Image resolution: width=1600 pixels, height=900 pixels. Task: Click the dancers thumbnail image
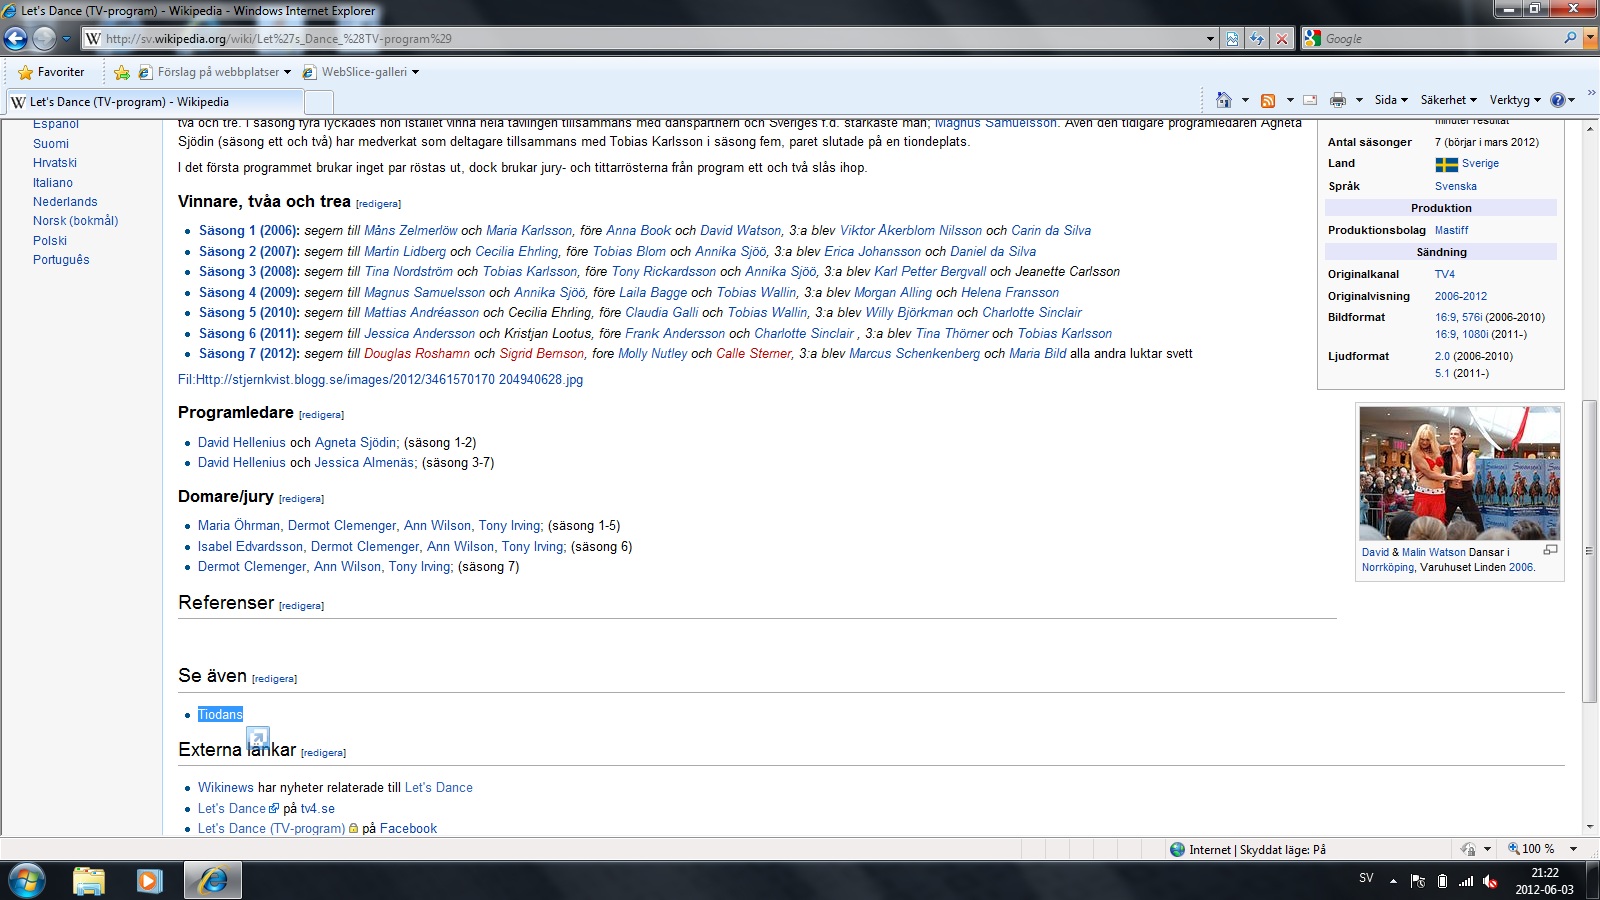coord(1459,474)
